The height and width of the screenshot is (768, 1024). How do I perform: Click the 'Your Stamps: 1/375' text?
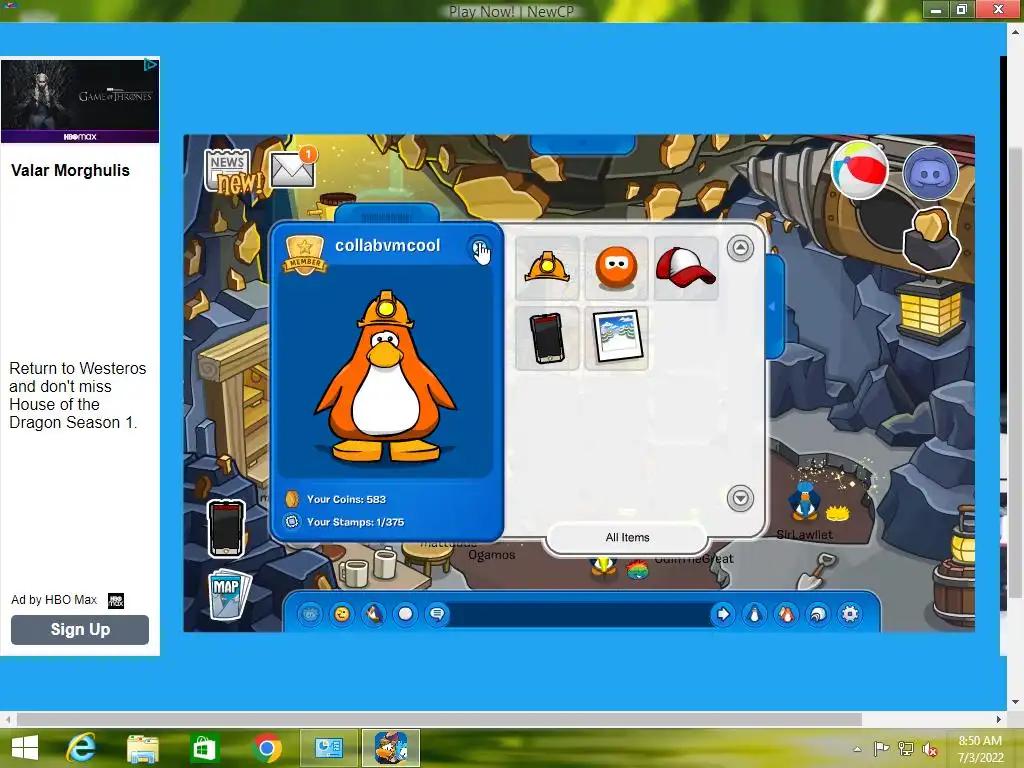coord(355,522)
